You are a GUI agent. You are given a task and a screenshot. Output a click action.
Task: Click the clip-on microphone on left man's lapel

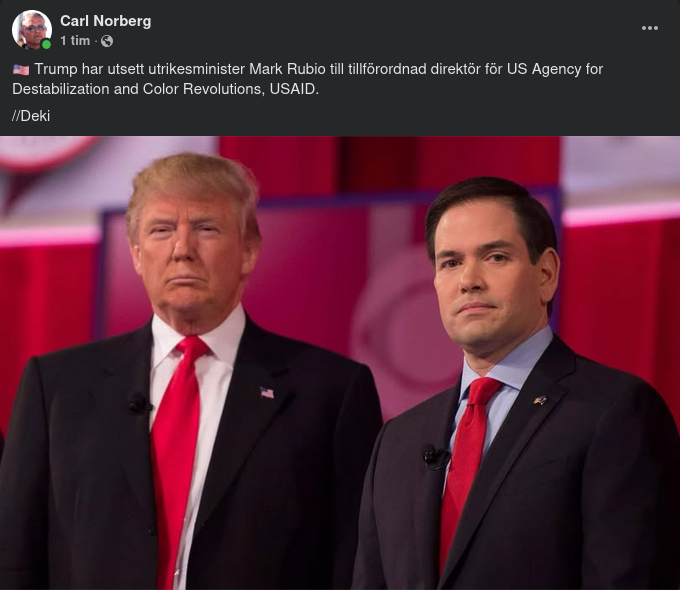point(140,403)
